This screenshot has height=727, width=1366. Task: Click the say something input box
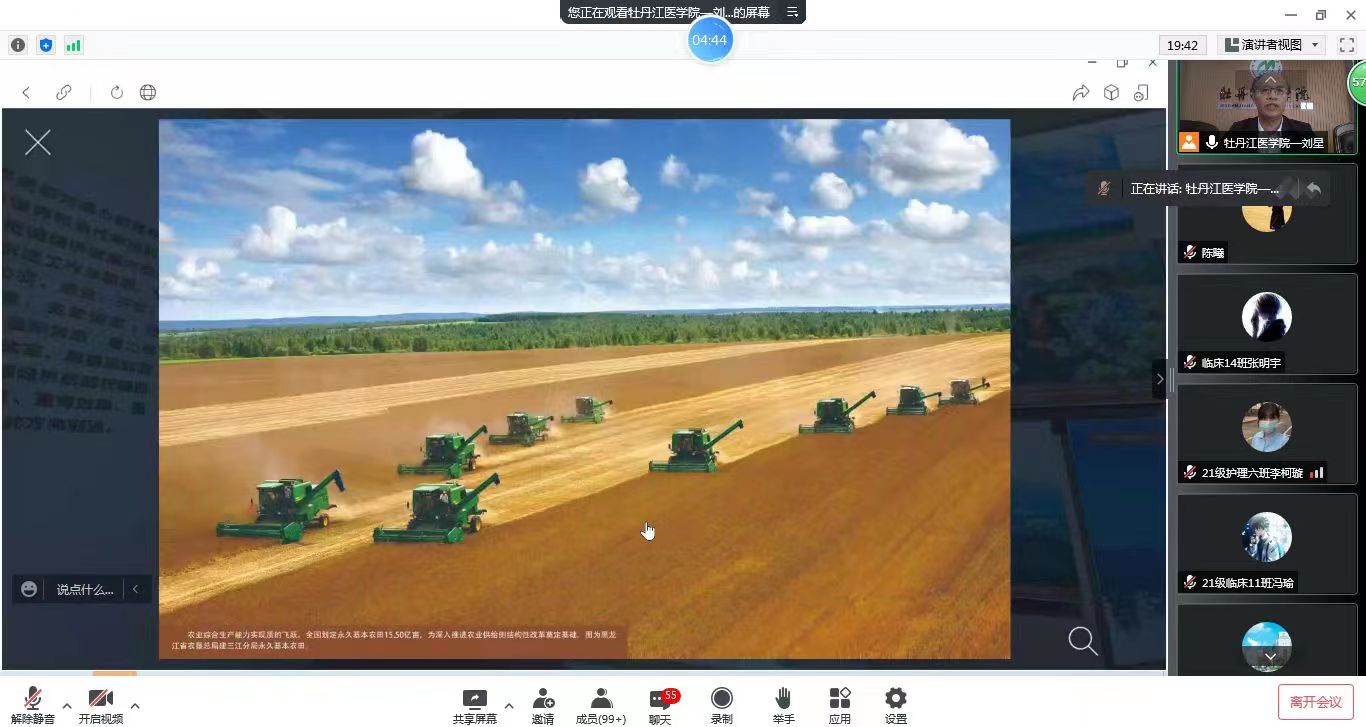pyautogui.click(x=85, y=589)
